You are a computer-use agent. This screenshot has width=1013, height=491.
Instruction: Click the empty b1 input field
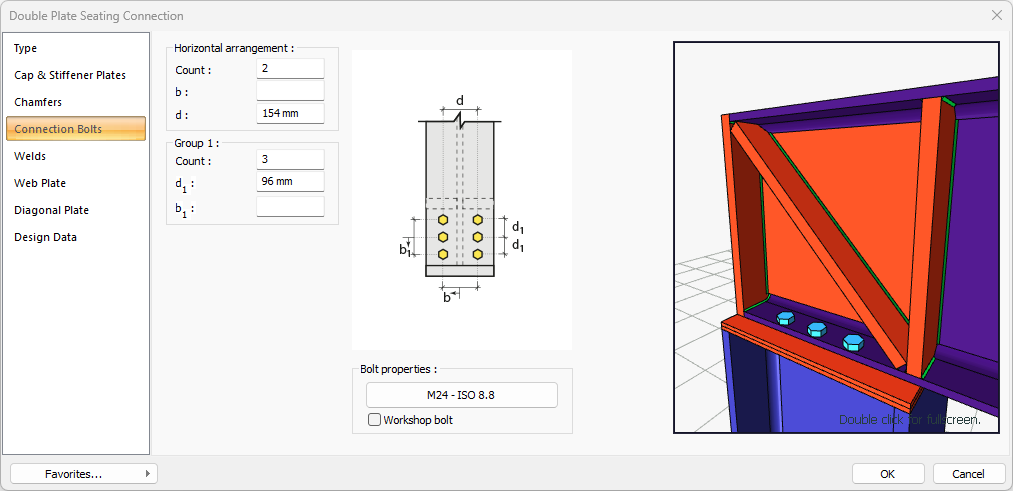[x=290, y=207]
